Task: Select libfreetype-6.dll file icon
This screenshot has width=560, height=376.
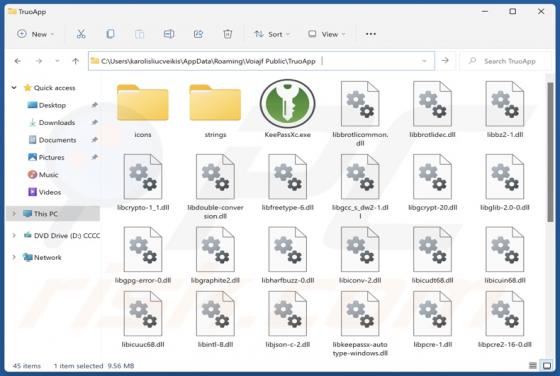Action: coord(288,176)
